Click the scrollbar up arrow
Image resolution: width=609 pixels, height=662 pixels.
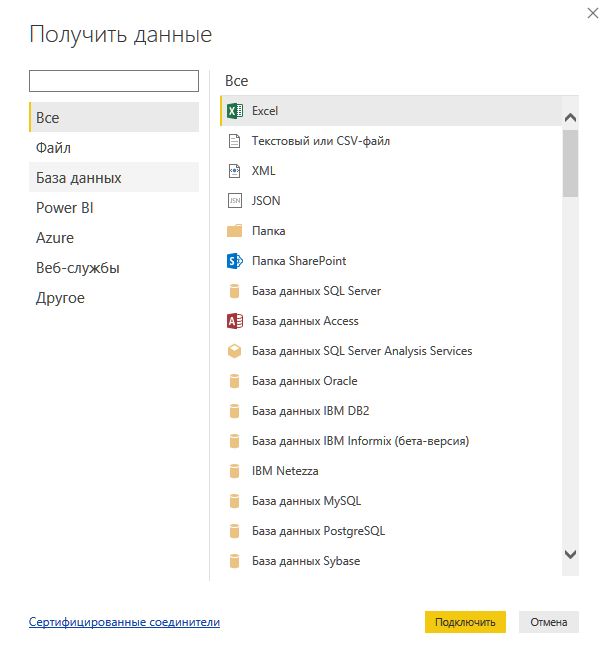point(571,118)
